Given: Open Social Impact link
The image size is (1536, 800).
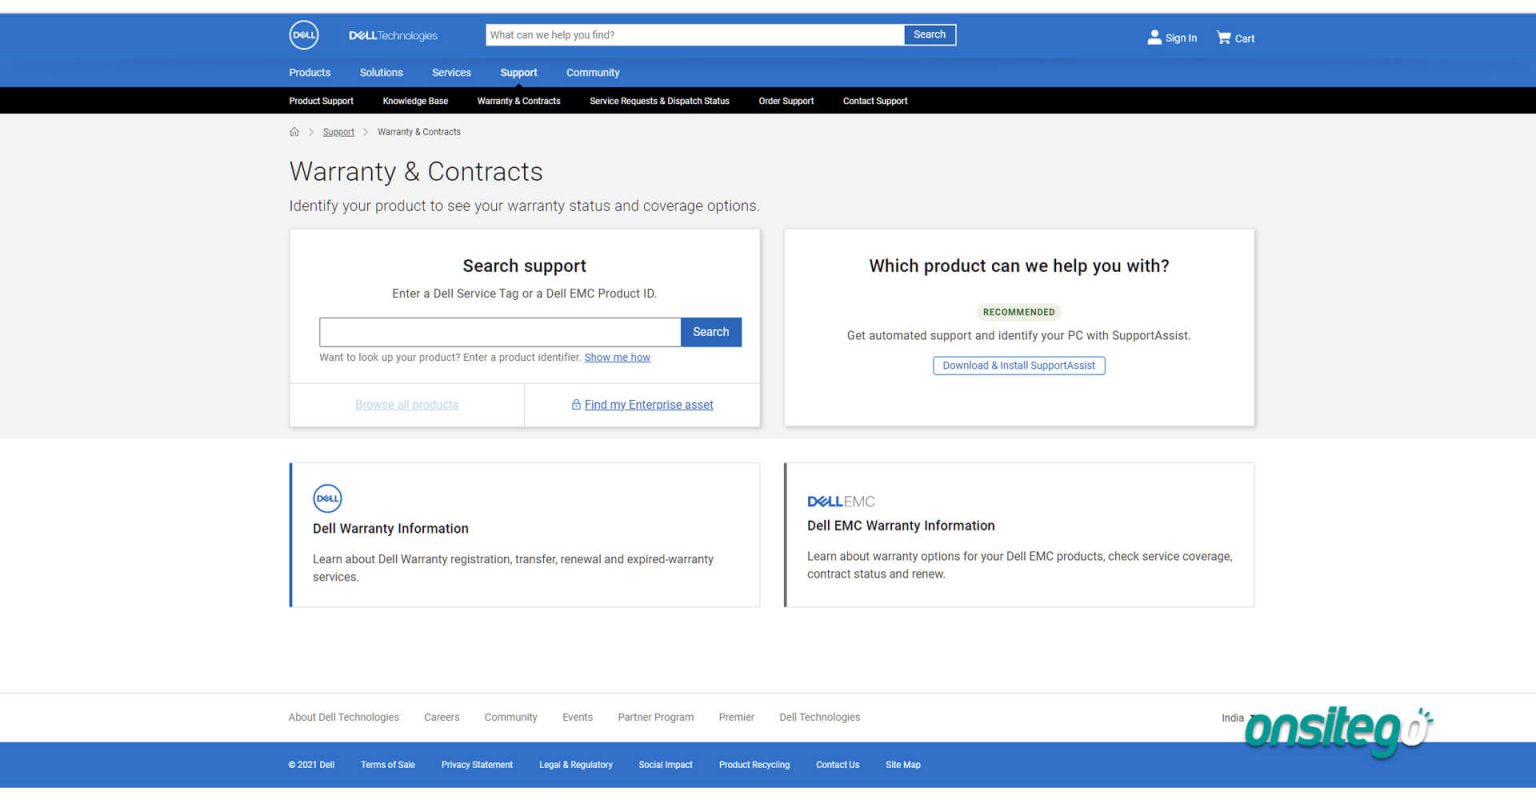Looking at the screenshot, I should click(x=666, y=765).
